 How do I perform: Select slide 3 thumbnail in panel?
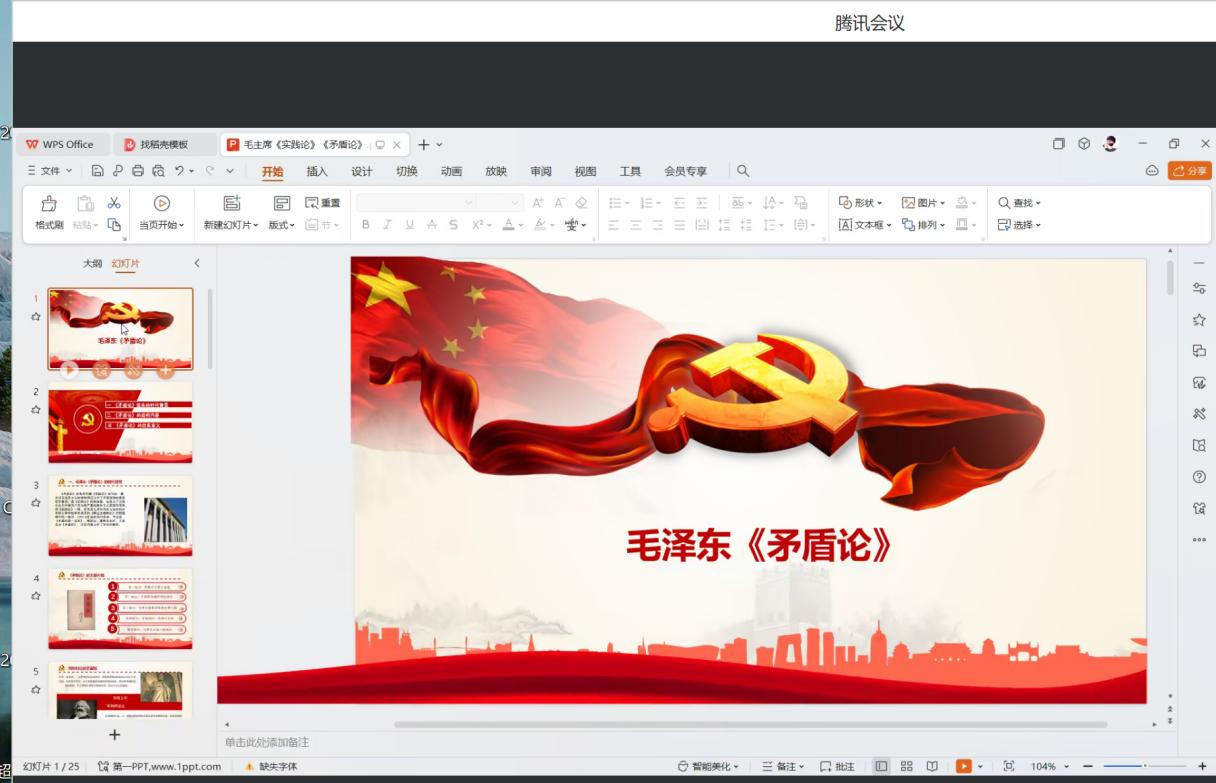[x=120, y=515]
